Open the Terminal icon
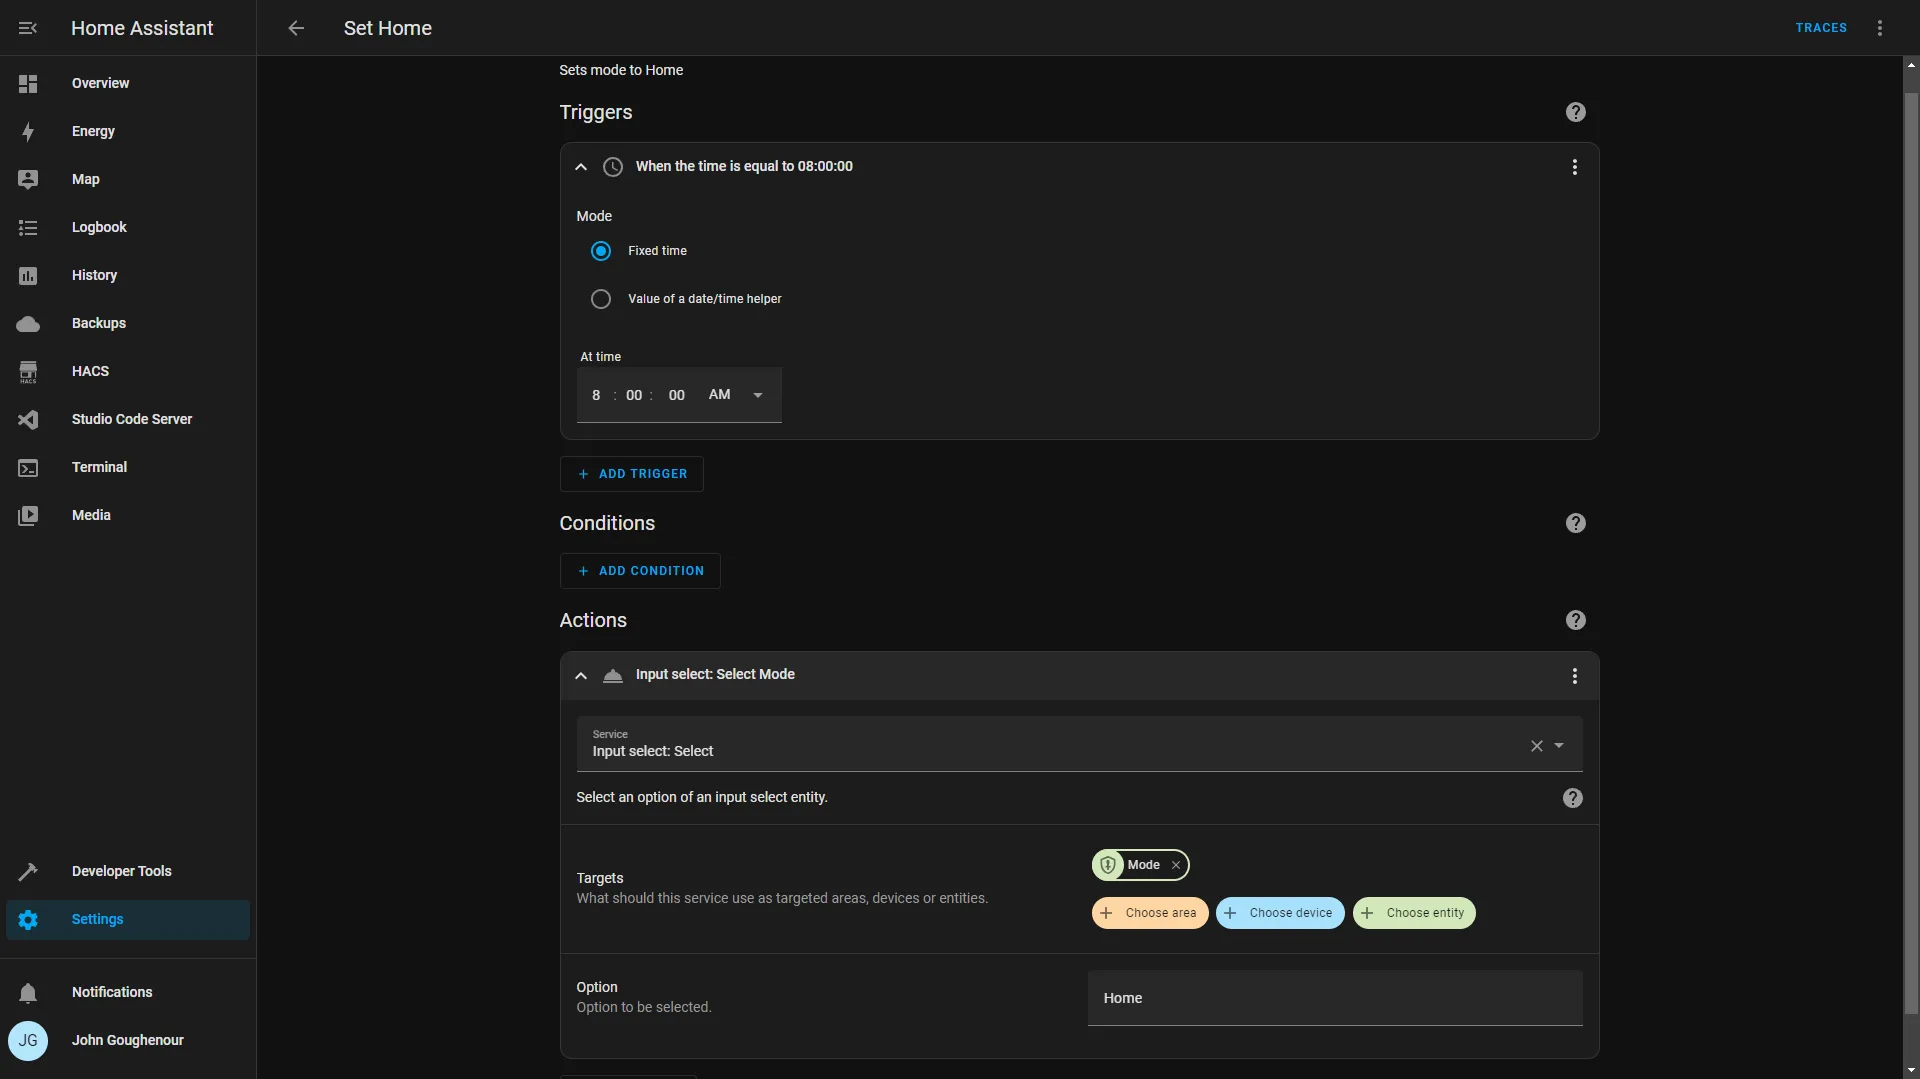 (28, 468)
